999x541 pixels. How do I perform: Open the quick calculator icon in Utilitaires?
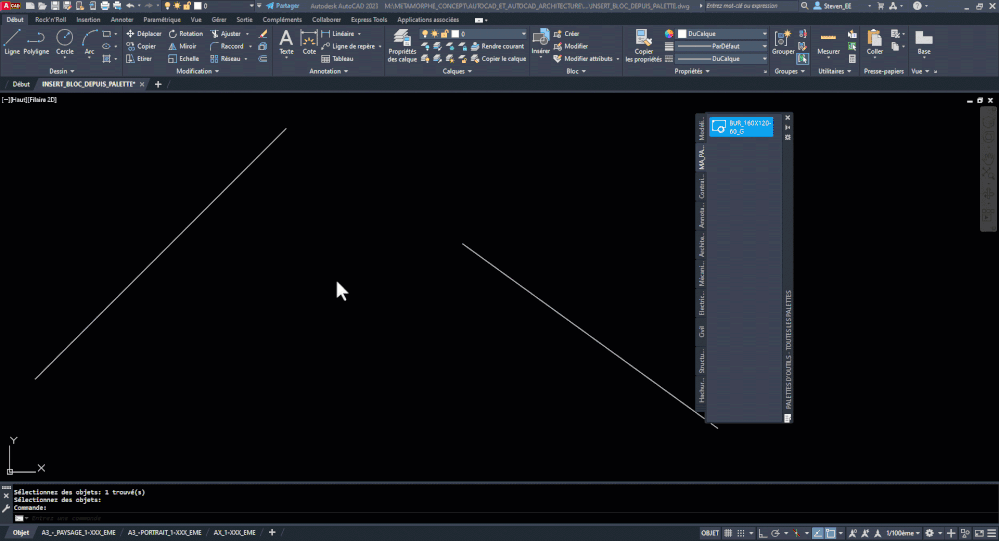[x=852, y=59]
